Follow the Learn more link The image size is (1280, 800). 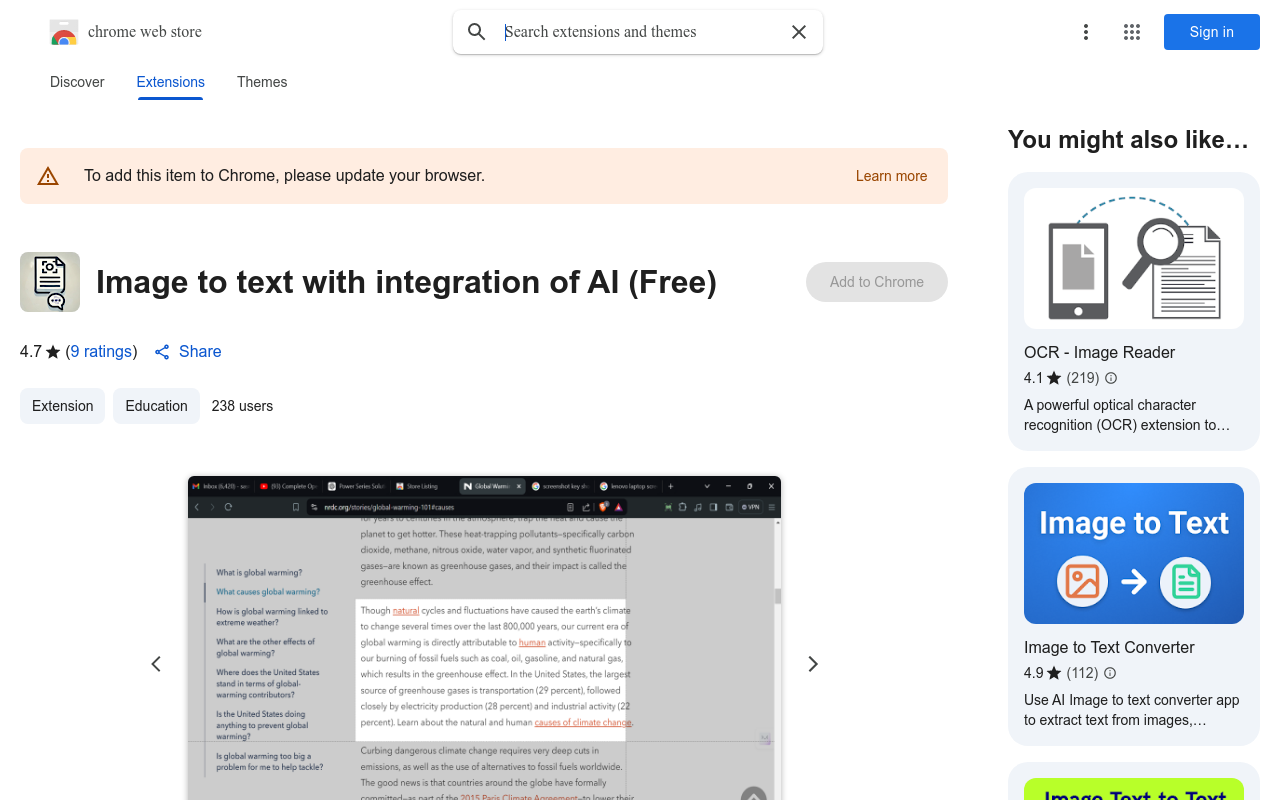pos(892,176)
